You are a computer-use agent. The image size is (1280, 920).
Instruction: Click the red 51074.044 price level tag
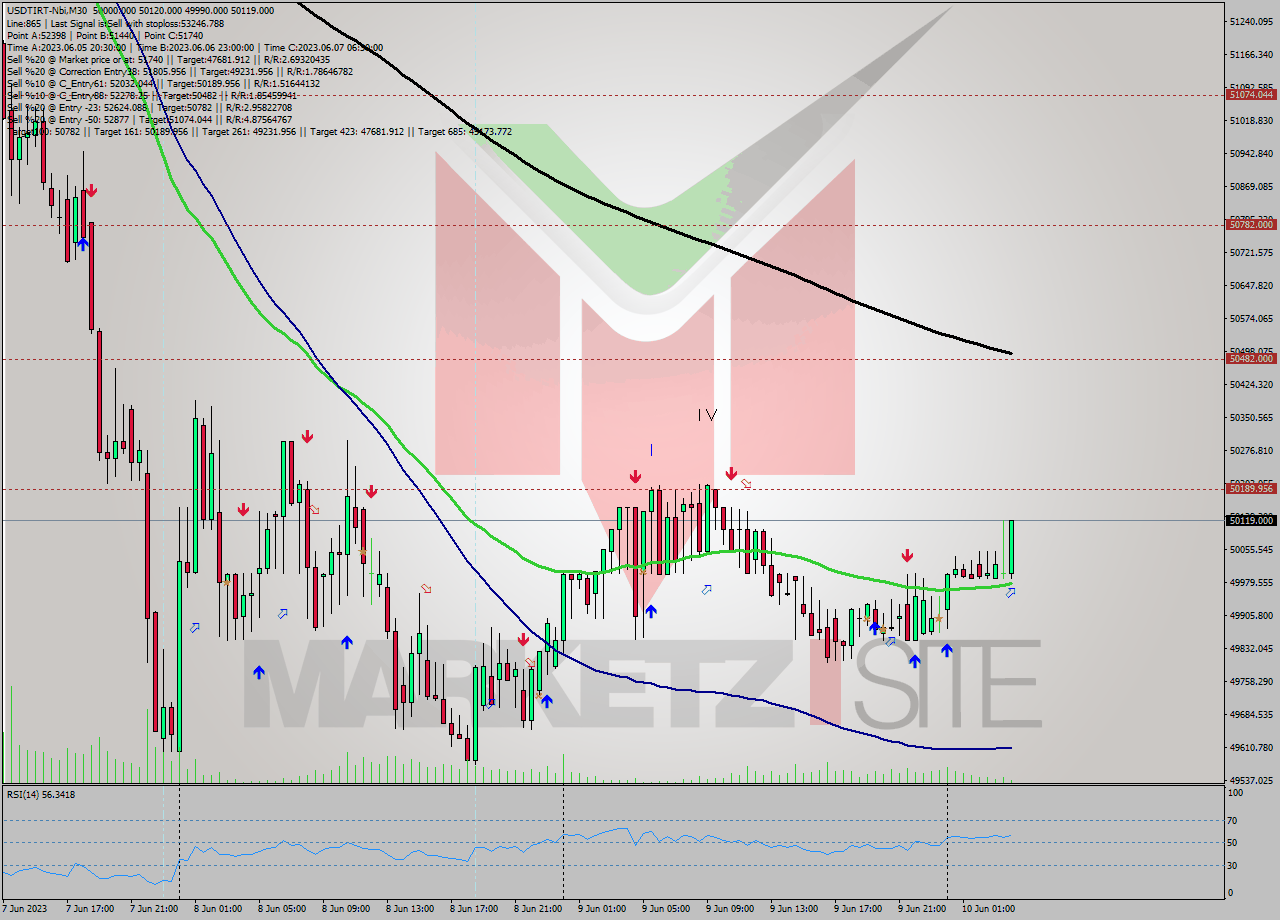[x=1250, y=94]
